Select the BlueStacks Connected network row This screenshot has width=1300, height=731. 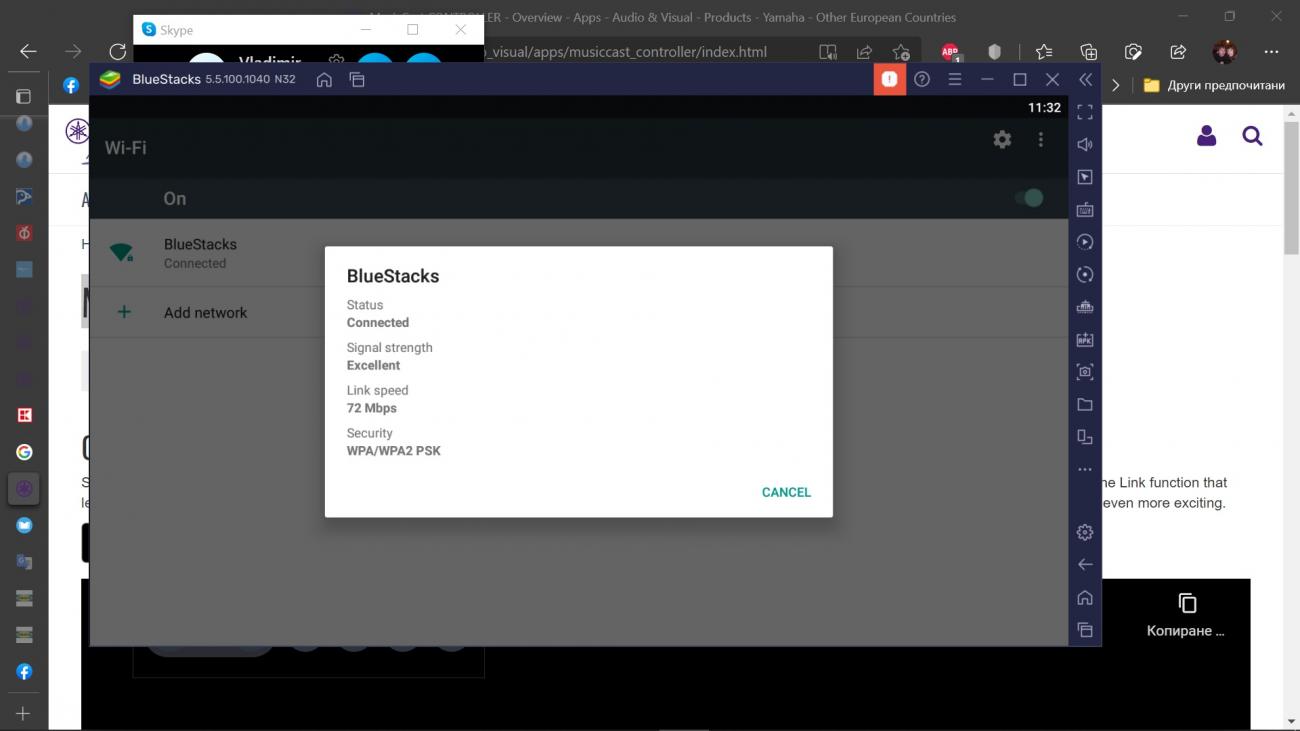click(578, 253)
